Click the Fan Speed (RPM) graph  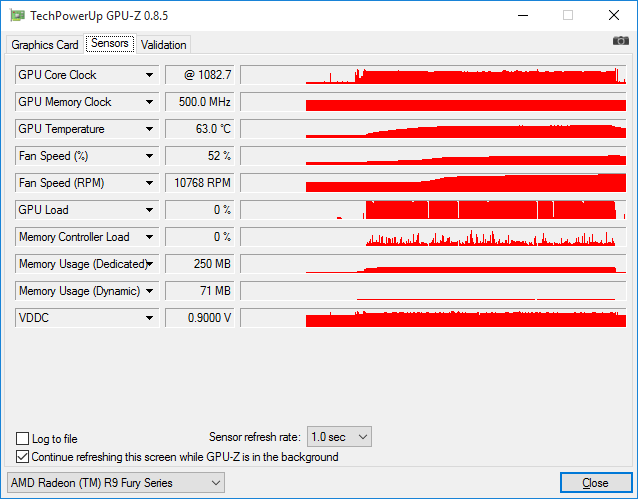(x=433, y=183)
